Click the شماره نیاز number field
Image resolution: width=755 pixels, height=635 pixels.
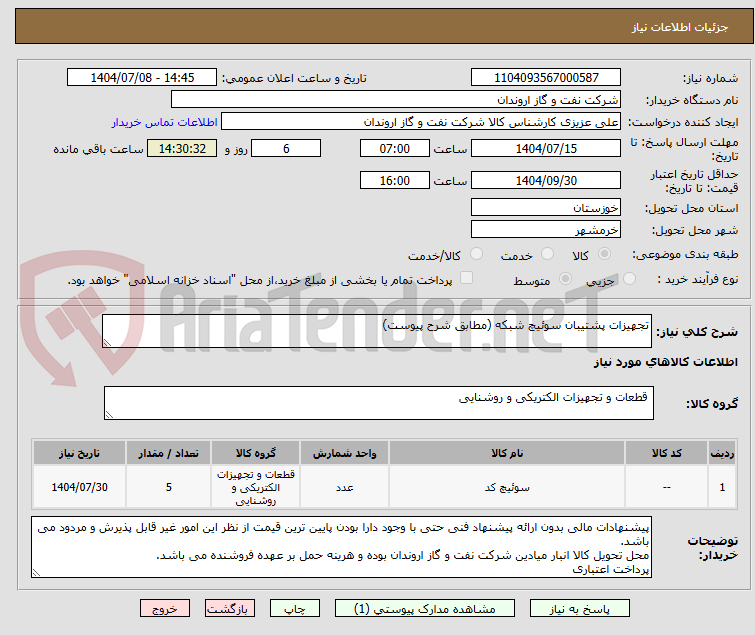(546, 78)
